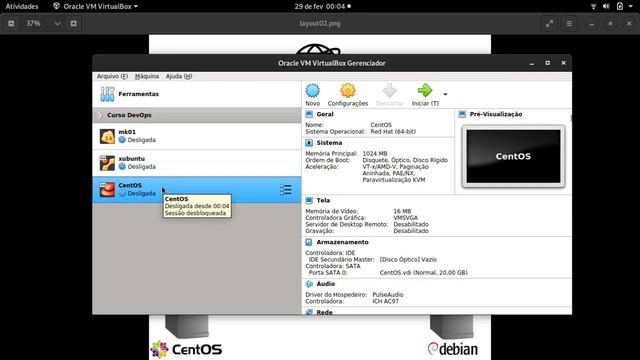Click the 1024 MB memory value

(x=375, y=153)
